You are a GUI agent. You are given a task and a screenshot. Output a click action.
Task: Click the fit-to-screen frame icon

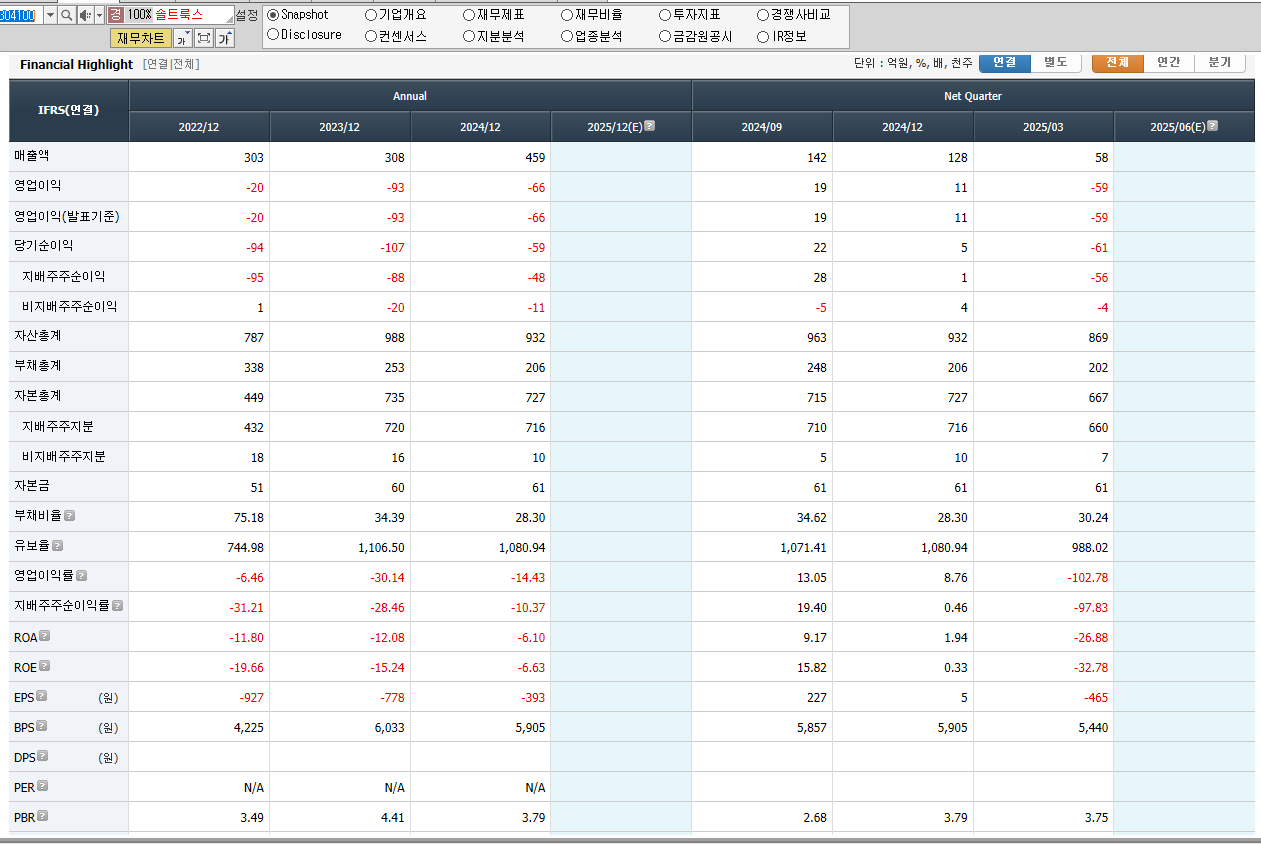(204, 38)
